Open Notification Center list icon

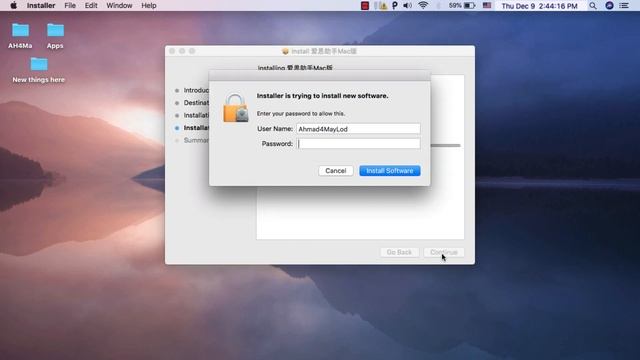click(x=624, y=5)
